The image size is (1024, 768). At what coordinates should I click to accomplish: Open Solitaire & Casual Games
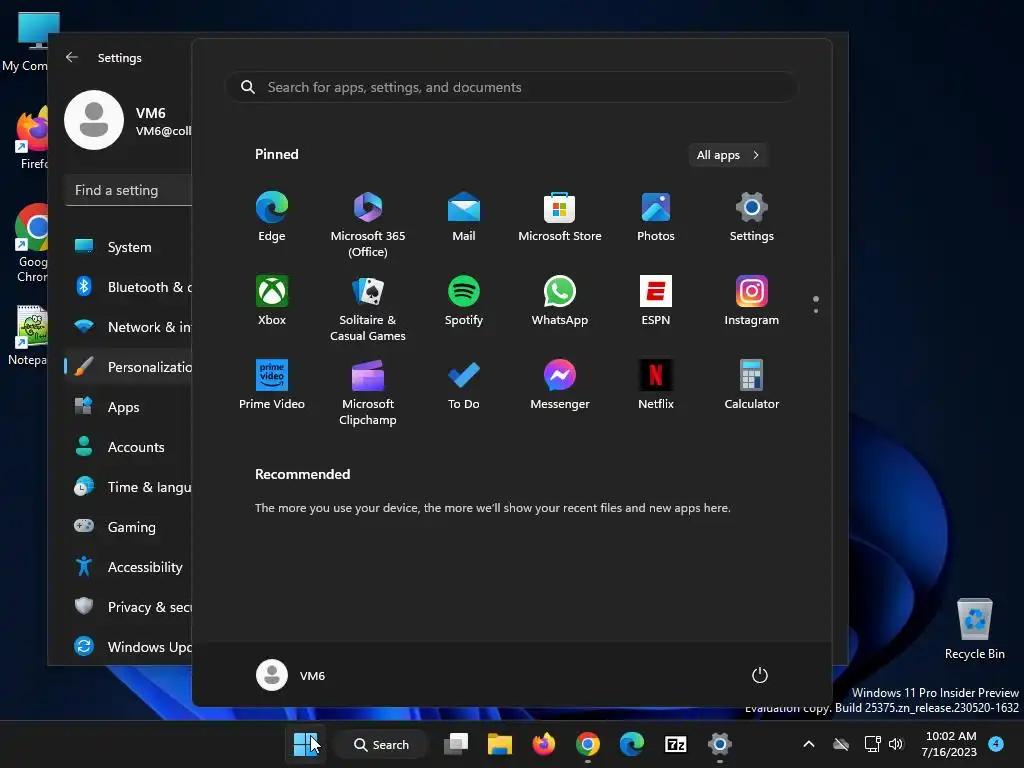(x=368, y=308)
